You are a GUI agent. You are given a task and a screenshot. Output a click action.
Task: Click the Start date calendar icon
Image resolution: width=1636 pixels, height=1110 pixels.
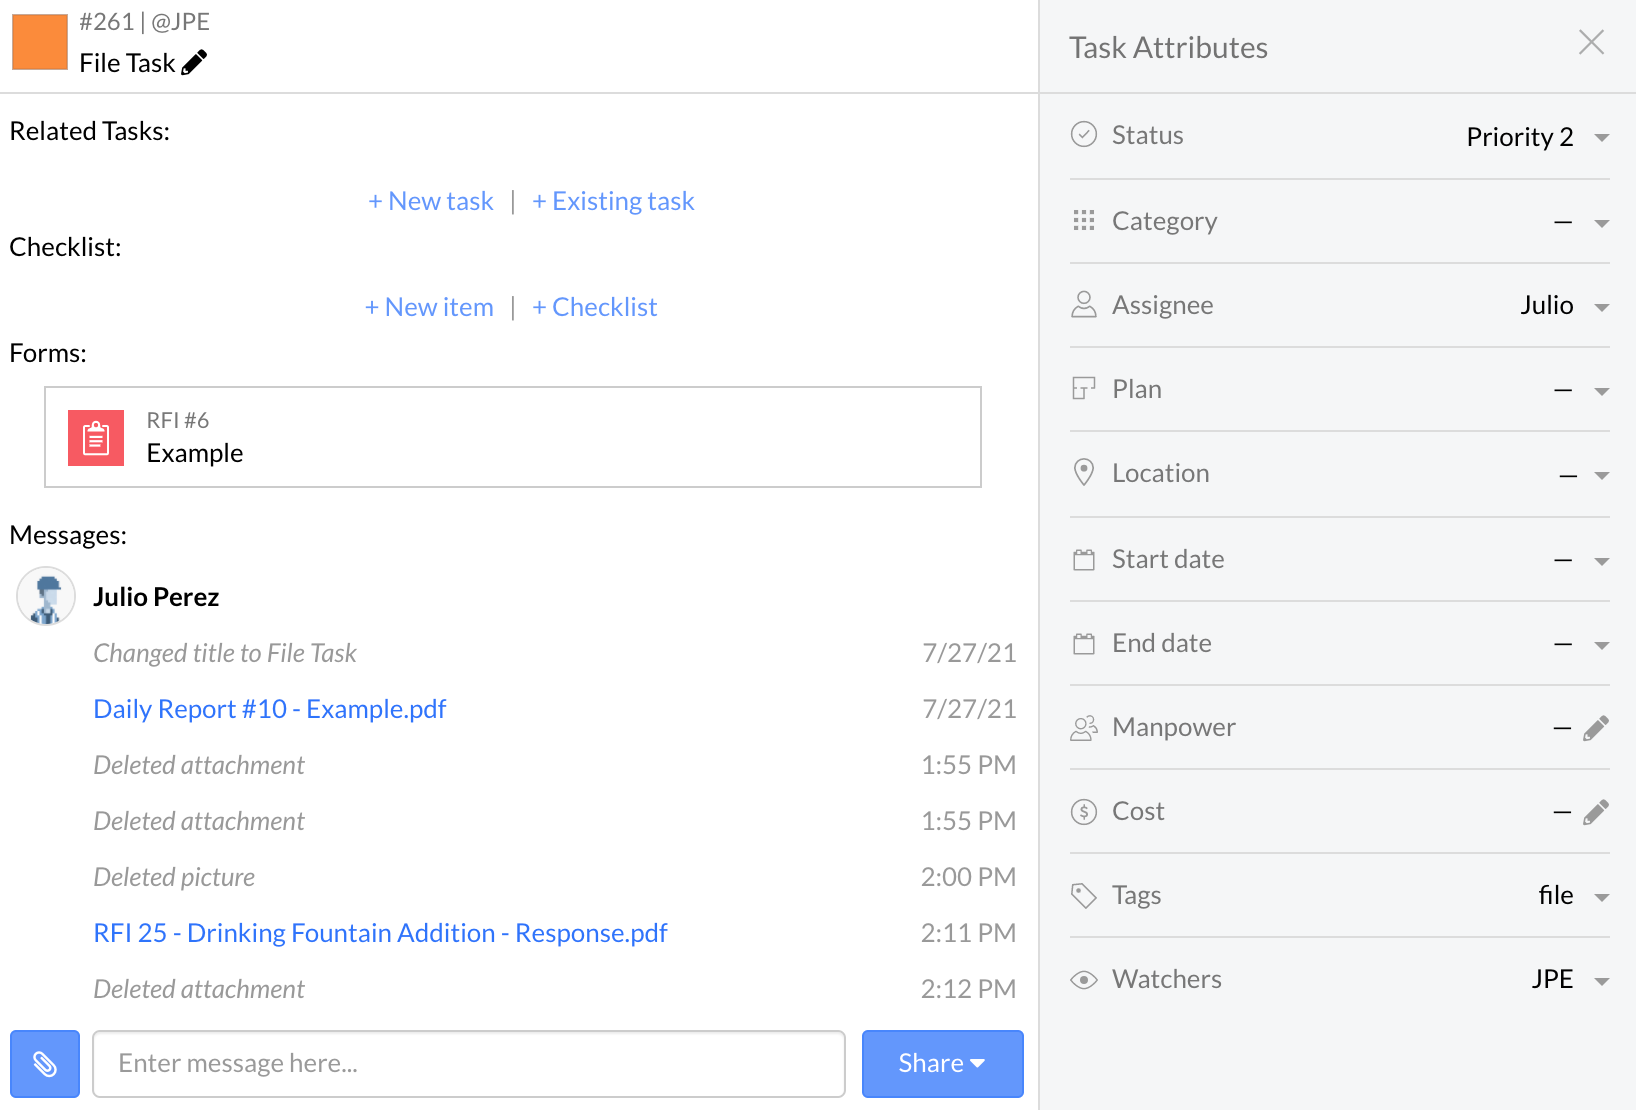(1084, 559)
